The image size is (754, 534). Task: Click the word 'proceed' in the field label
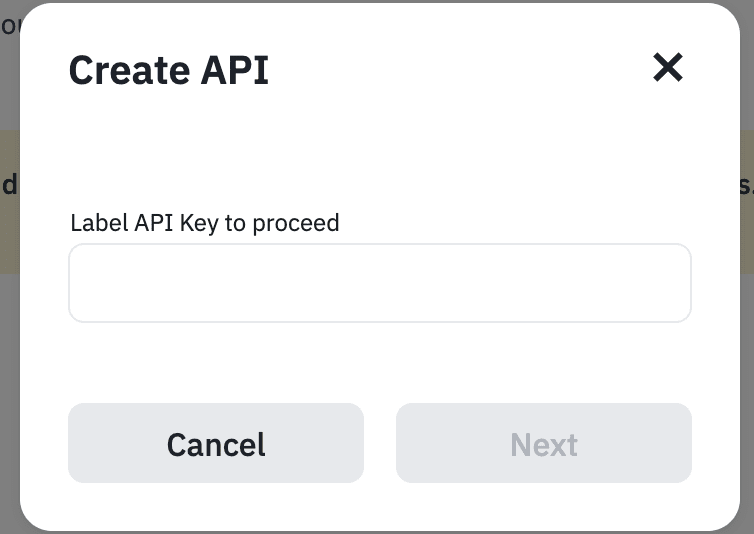pyautogui.click(x=295, y=222)
